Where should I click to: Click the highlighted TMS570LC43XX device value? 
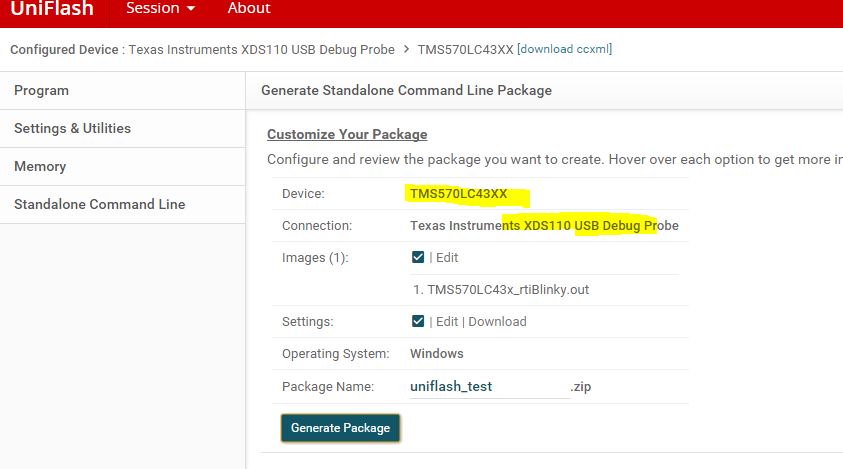[459, 194]
